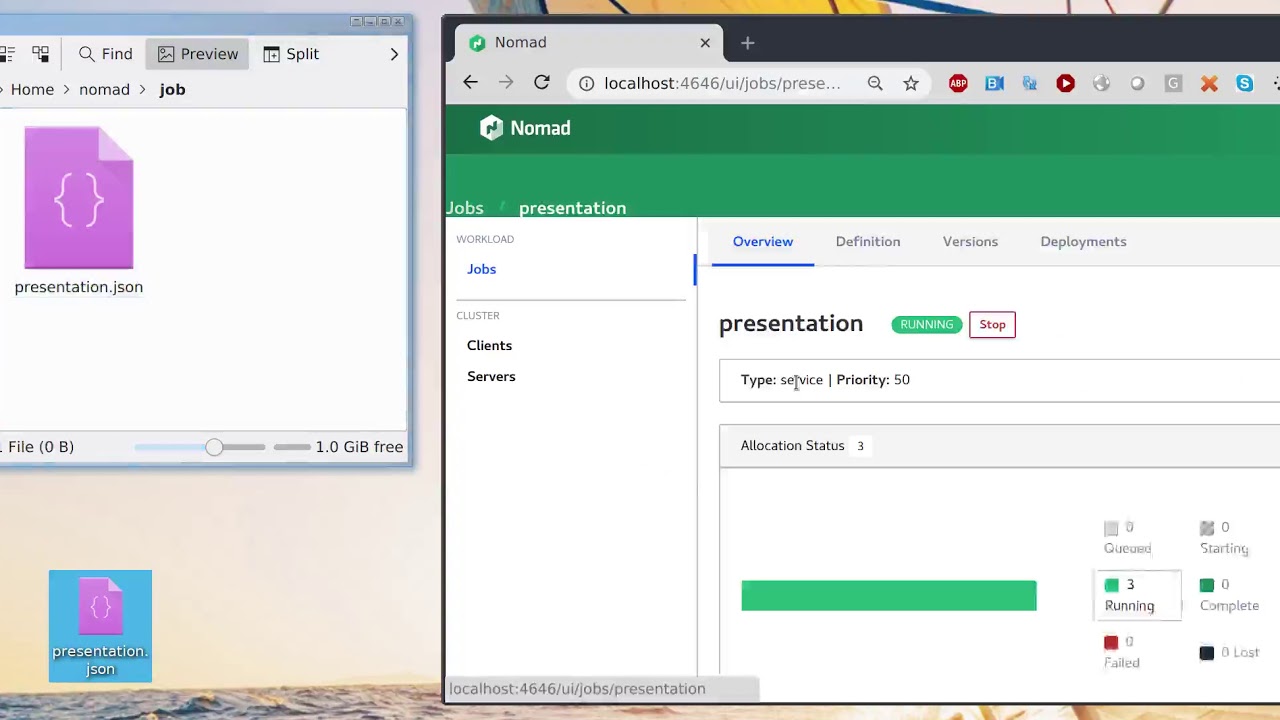The width and height of the screenshot is (1280, 720).
Task: Toggle Preview mode in file manager
Action: click(x=198, y=54)
